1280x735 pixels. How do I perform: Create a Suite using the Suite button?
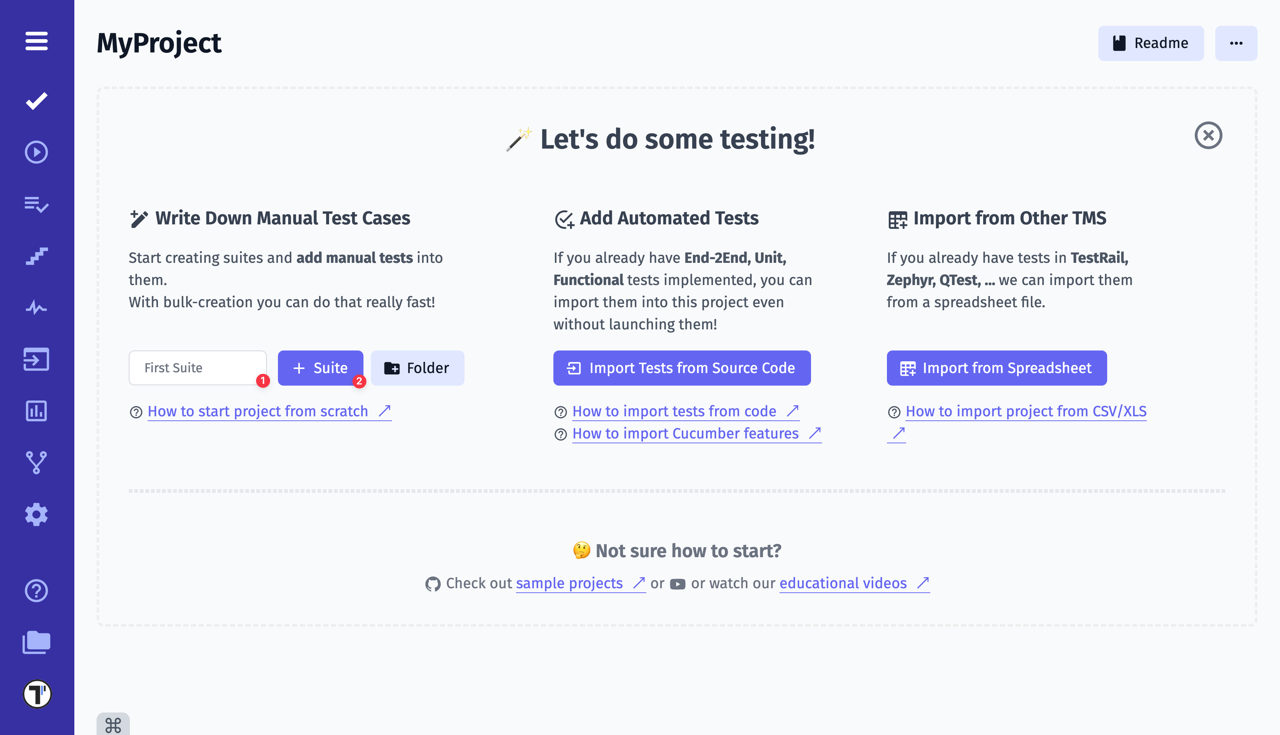point(320,368)
